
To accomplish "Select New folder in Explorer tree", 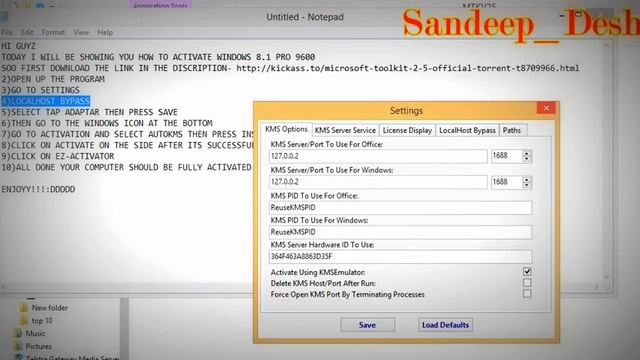I will (x=50, y=308).
